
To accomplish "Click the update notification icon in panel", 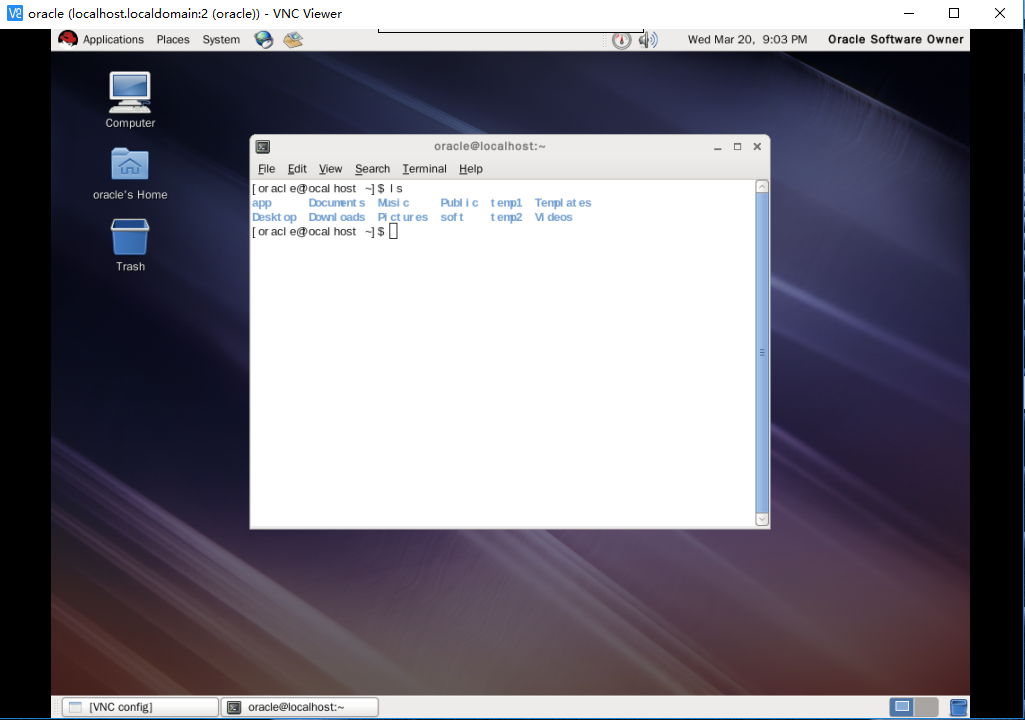I will pyautogui.click(x=622, y=40).
